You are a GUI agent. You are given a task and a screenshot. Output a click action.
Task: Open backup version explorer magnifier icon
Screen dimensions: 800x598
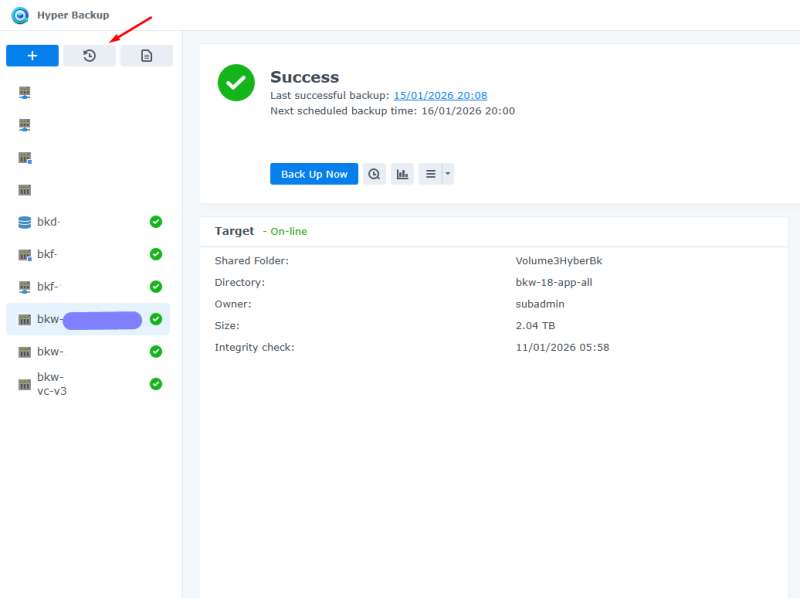pyautogui.click(x=374, y=174)
